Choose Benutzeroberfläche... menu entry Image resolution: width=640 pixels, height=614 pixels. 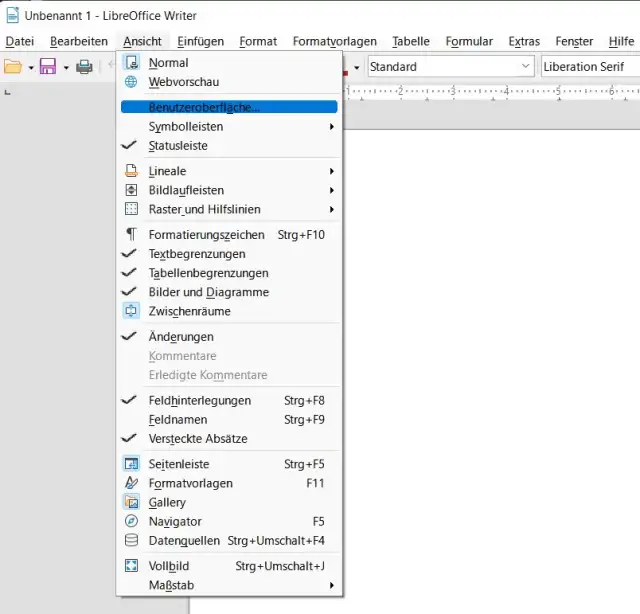[x=204, y=107]
